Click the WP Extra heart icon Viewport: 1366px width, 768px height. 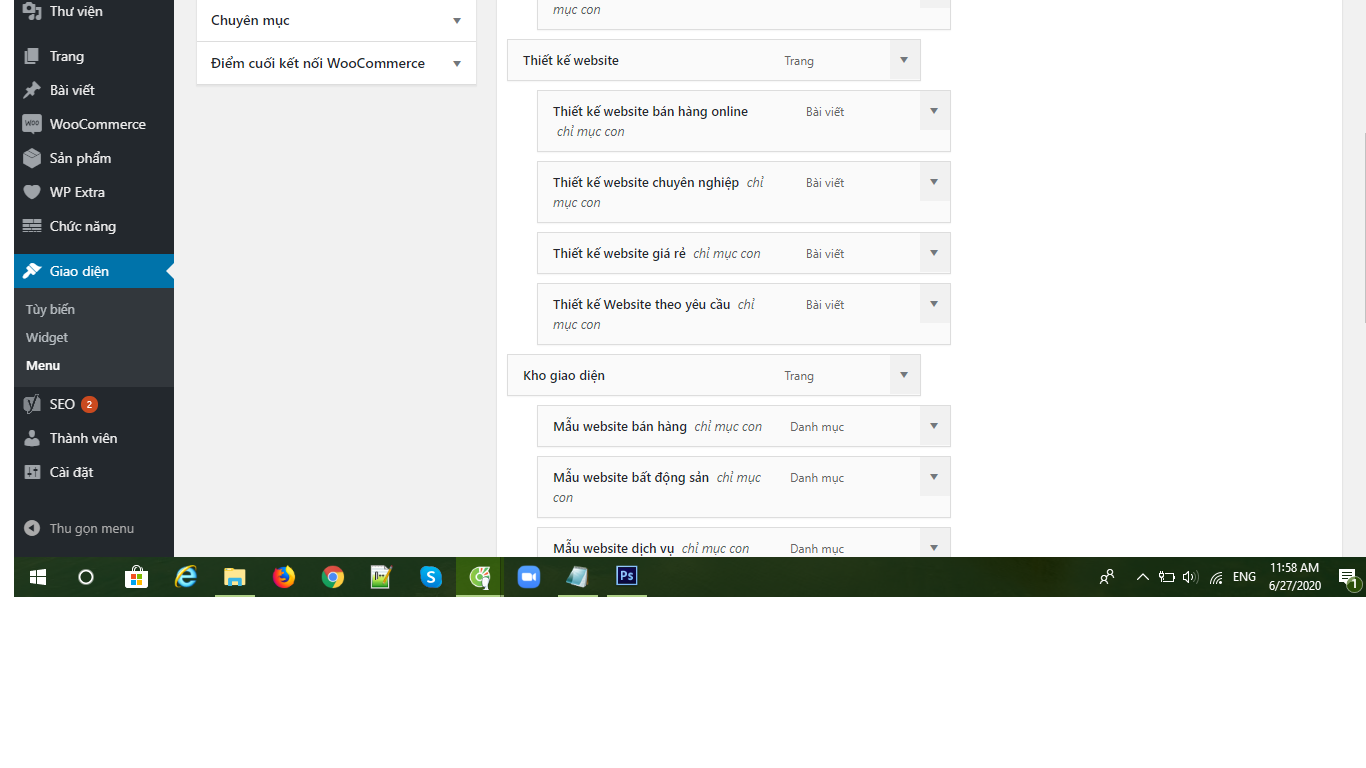point(32,192)
